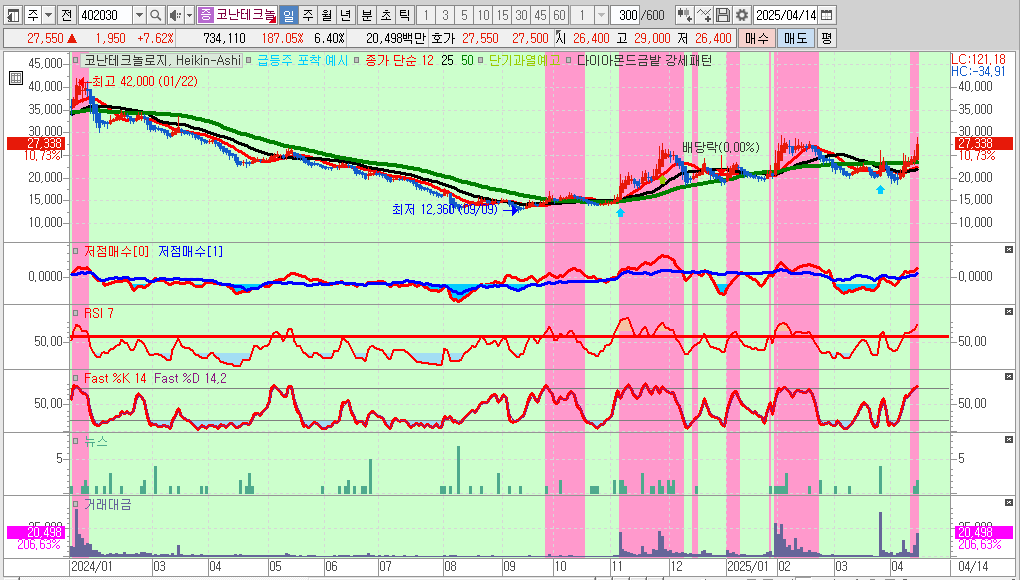Click the data table icon on chart

(16, 79)
